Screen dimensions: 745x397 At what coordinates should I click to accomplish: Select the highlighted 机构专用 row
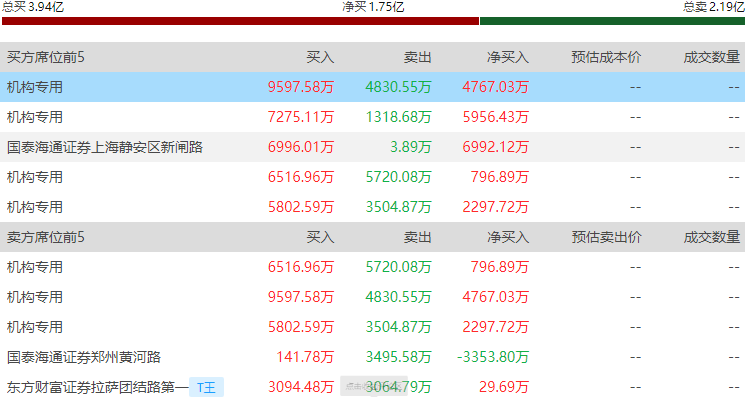click(372, 87)
